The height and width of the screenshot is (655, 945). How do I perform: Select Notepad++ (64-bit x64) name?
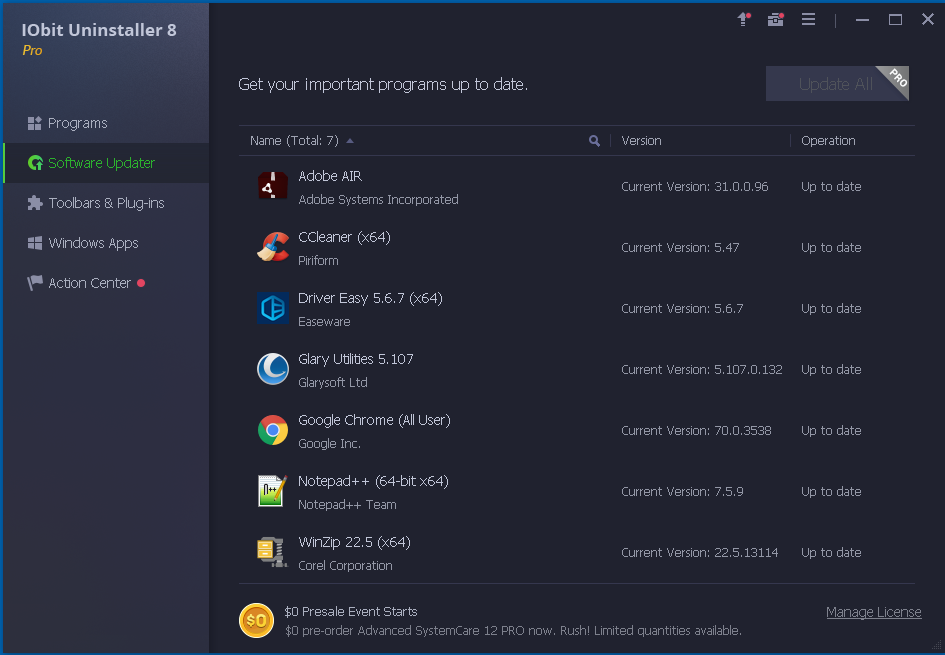click(373, 481)
